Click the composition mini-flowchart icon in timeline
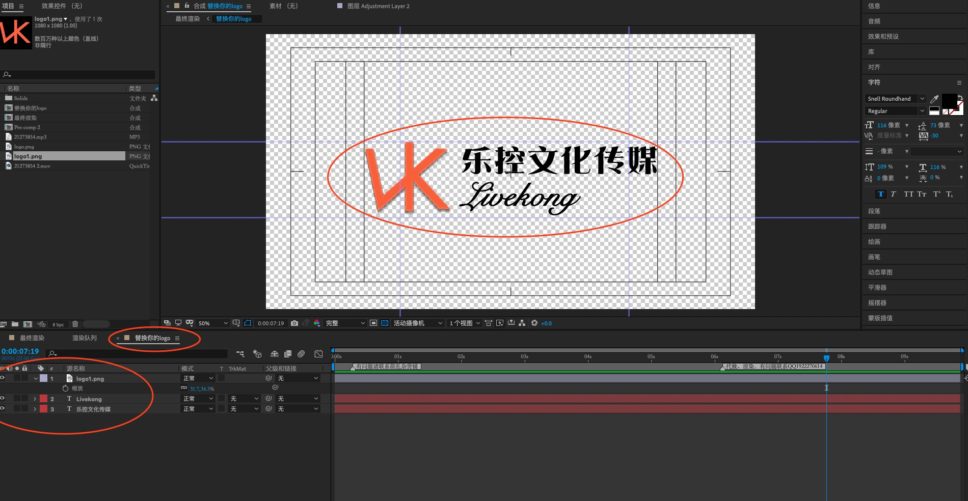Screen dimensions: 968x501 [241, 354]
